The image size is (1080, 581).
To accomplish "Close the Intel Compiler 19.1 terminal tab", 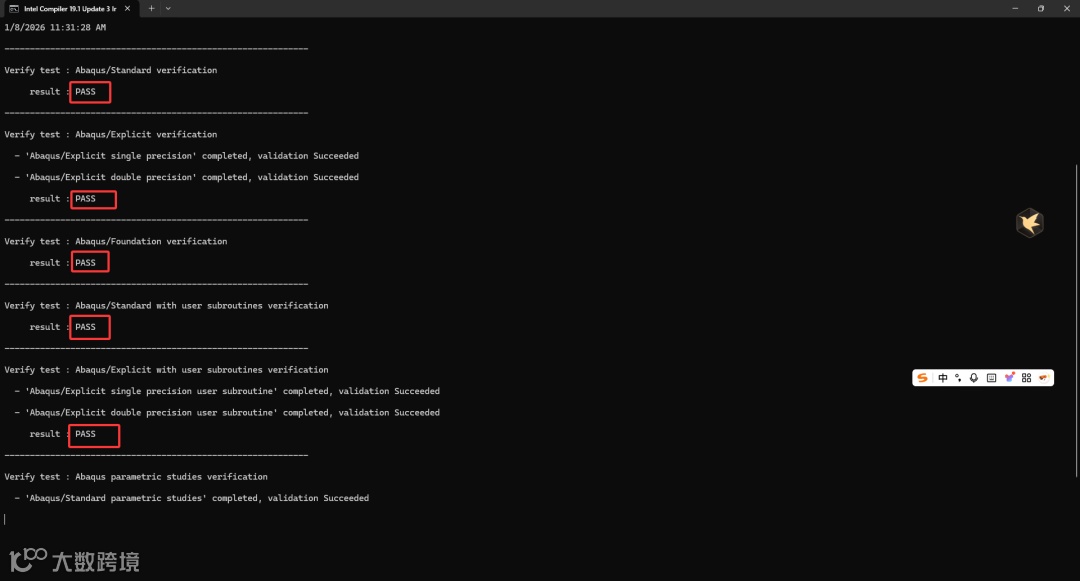I will coord(127,9).
